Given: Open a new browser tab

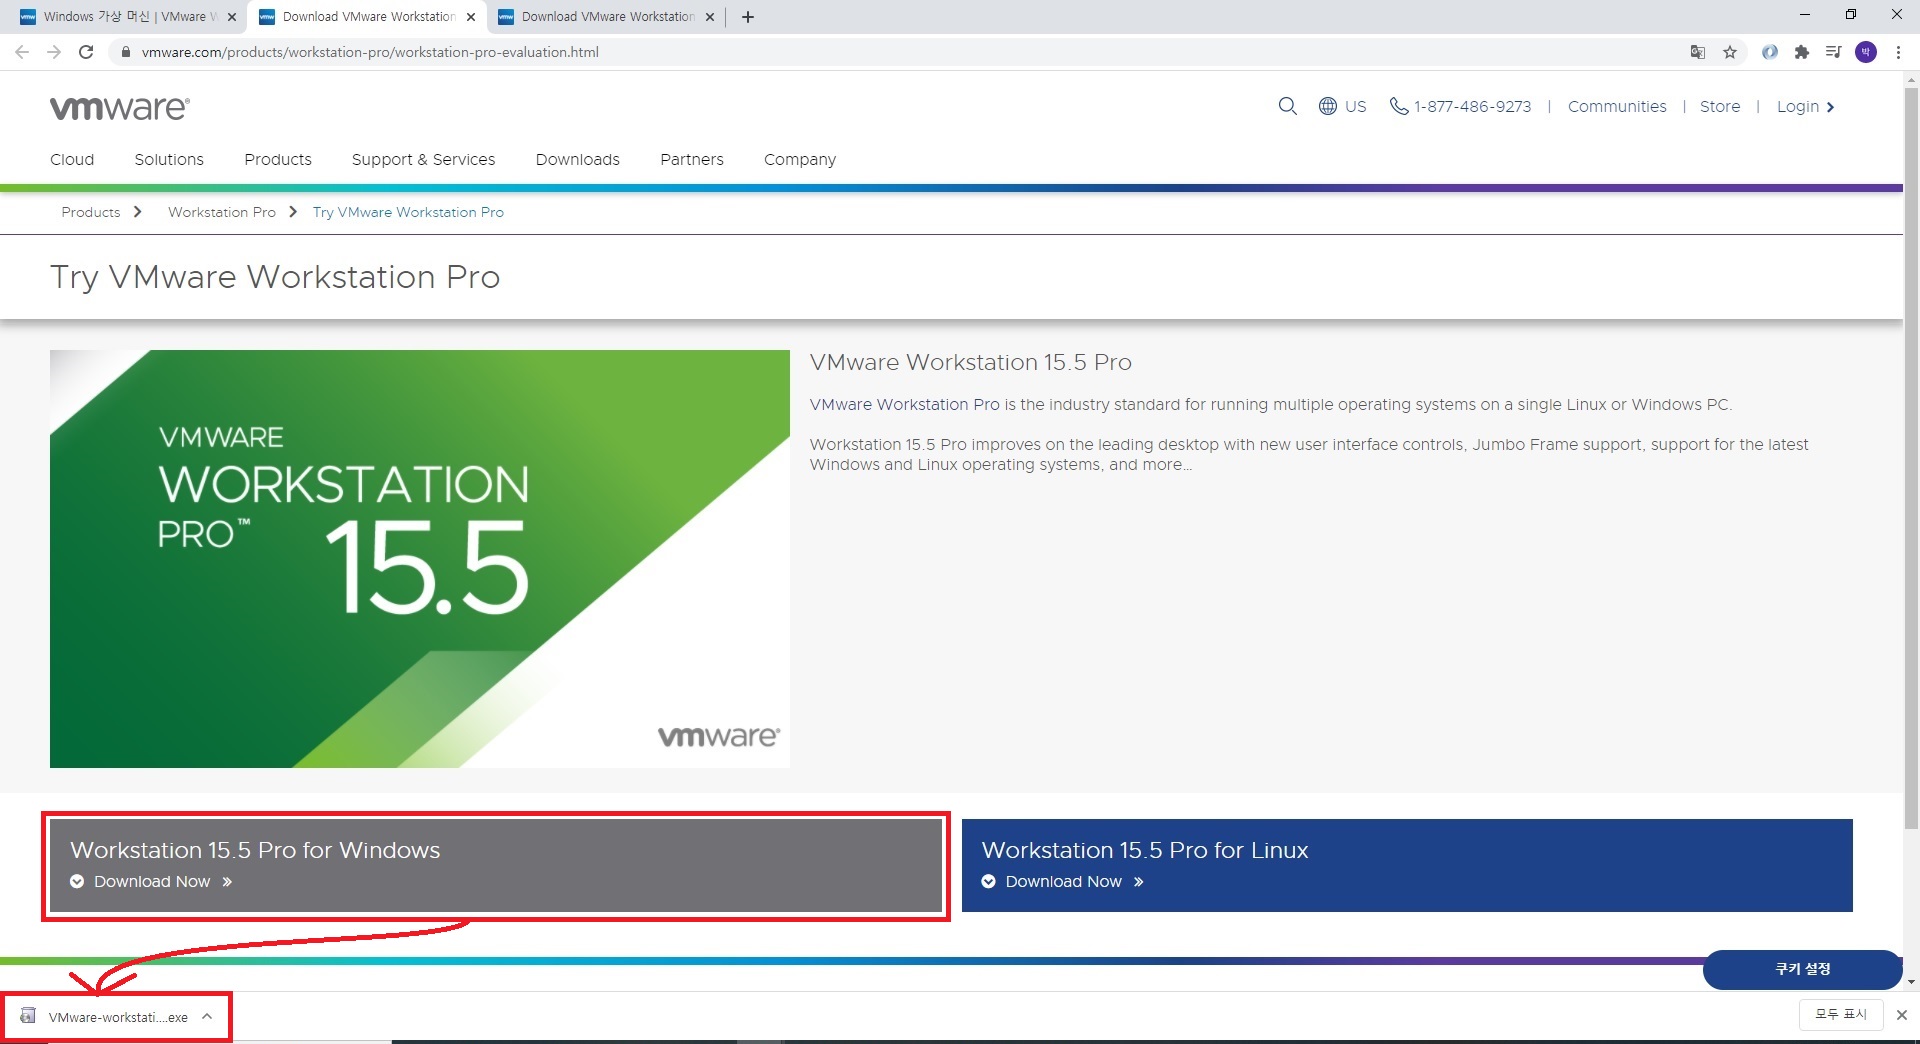Looking at the screenshot, I should pos(748,17).
